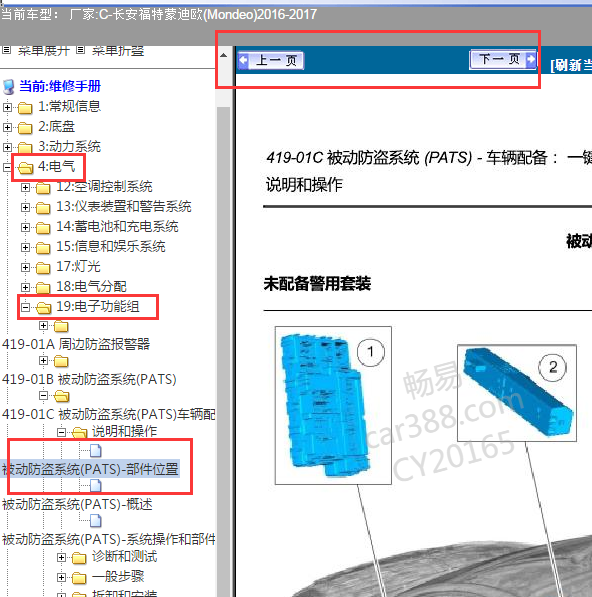This screenshot has width=592, height=597.
Task: Click folder icon of 3:动力系统
Action: coord(25,147)
